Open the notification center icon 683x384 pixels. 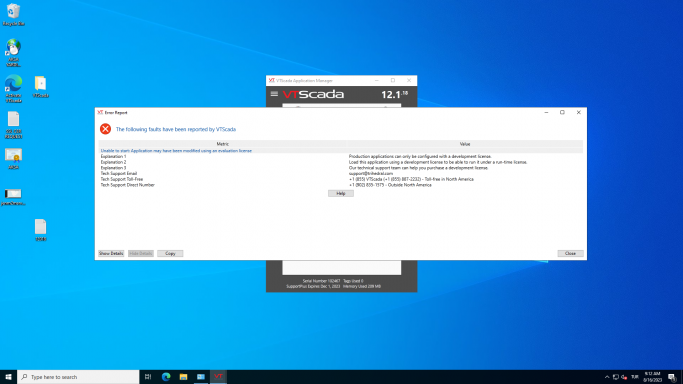click(x=672, y=377)
